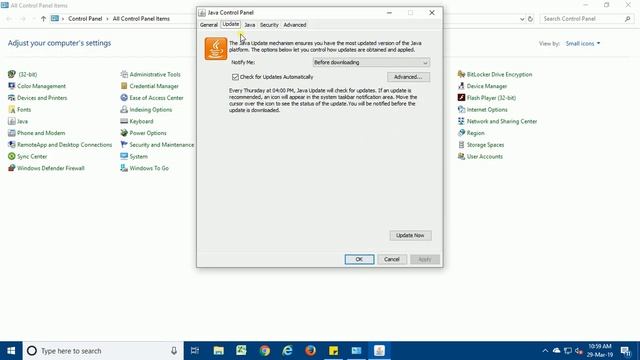Open Task View on the taskbar
640x360 pixels.
point(195,351)
